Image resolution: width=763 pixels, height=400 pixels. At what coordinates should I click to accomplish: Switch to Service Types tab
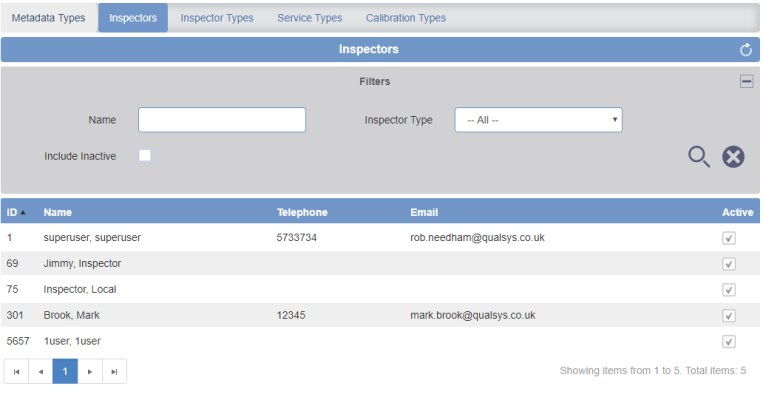click(310, 18)
